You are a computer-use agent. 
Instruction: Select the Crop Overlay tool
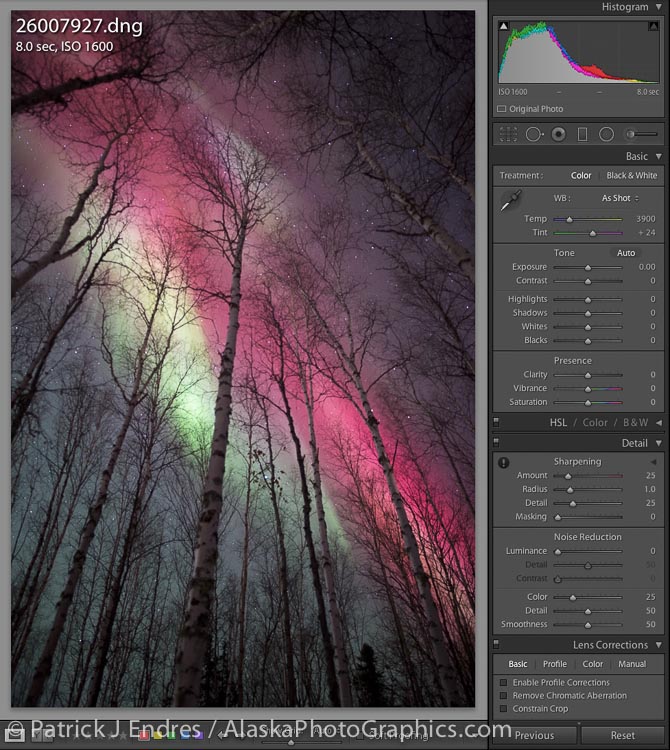[508, 134]
